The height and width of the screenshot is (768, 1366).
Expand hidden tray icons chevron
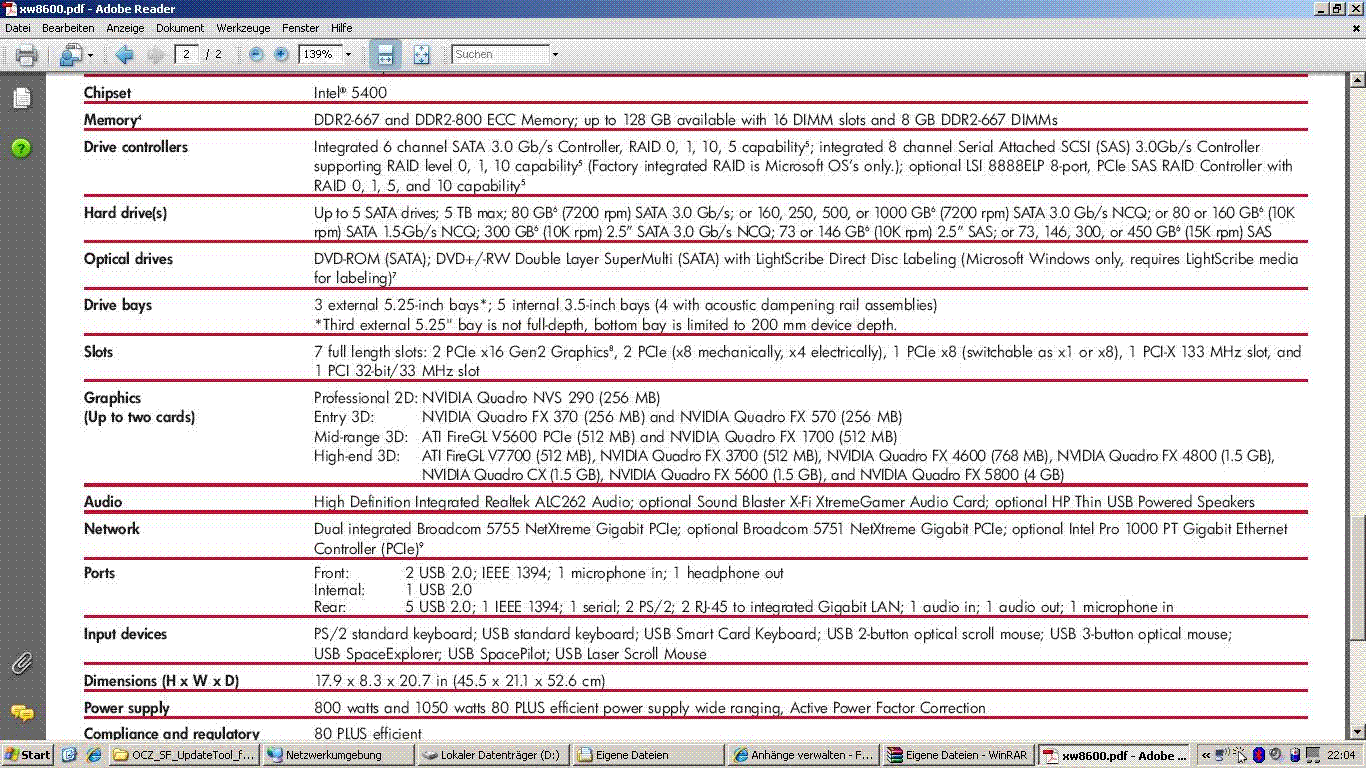click(x=1206, y=755)
